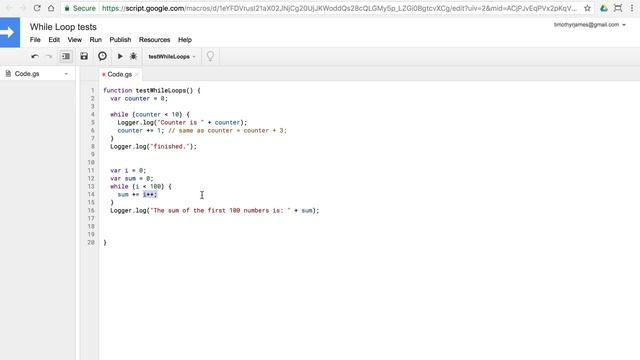Open the Run menu
The height and width of the screenshot is (360, 640).
(x=96, y=40)
